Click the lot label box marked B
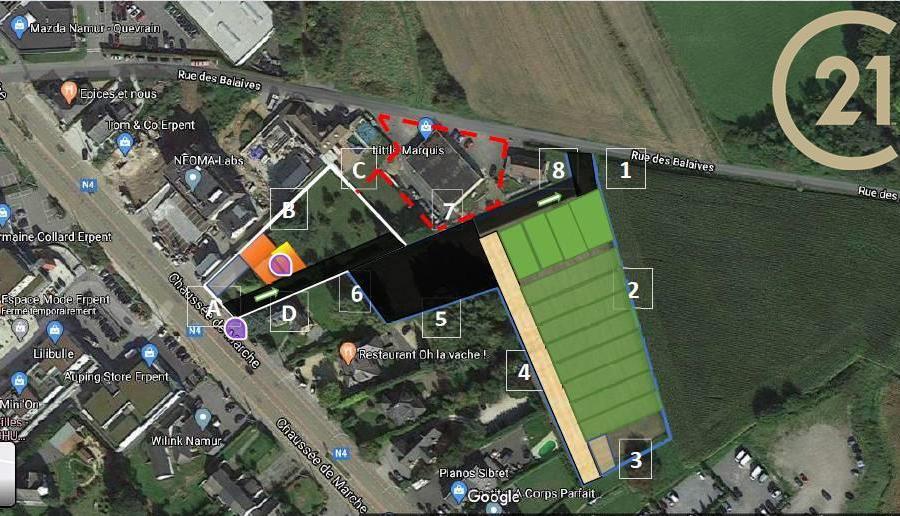Screen dimensions: 900x516 click(289, 209)
